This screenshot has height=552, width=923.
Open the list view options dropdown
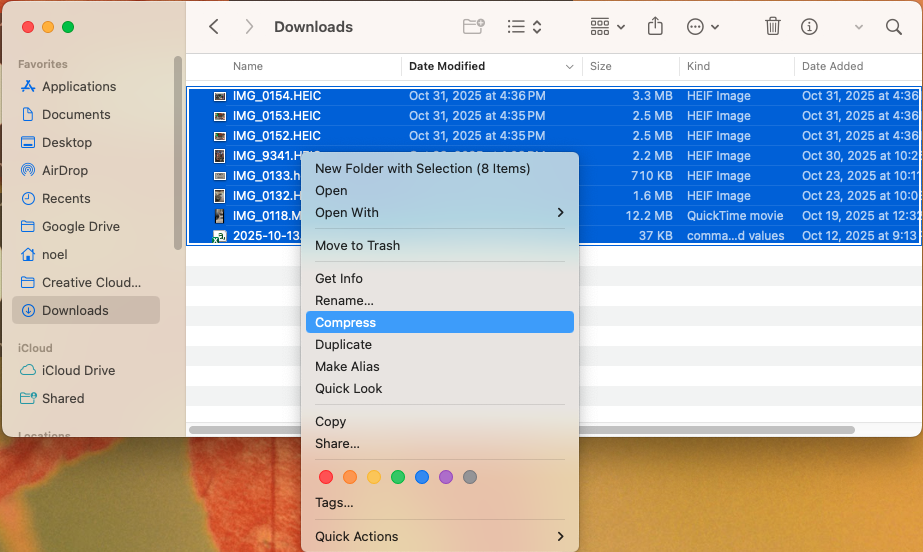pos(525,27)
